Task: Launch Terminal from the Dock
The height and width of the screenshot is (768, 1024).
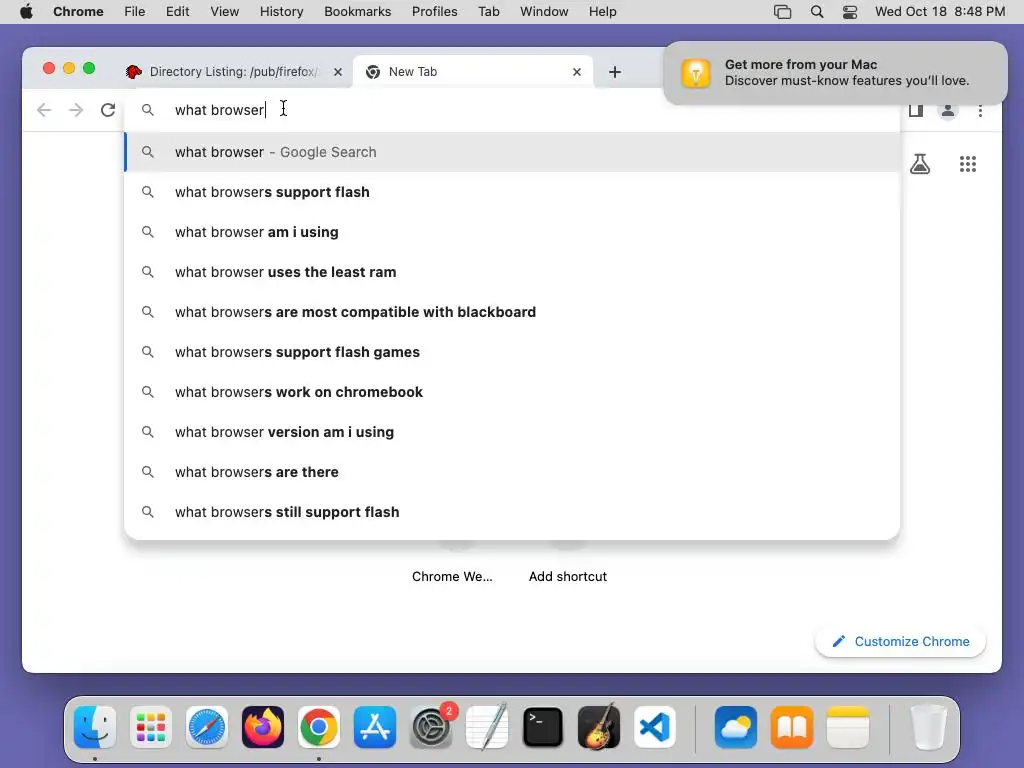Action: tap(543, 727)
